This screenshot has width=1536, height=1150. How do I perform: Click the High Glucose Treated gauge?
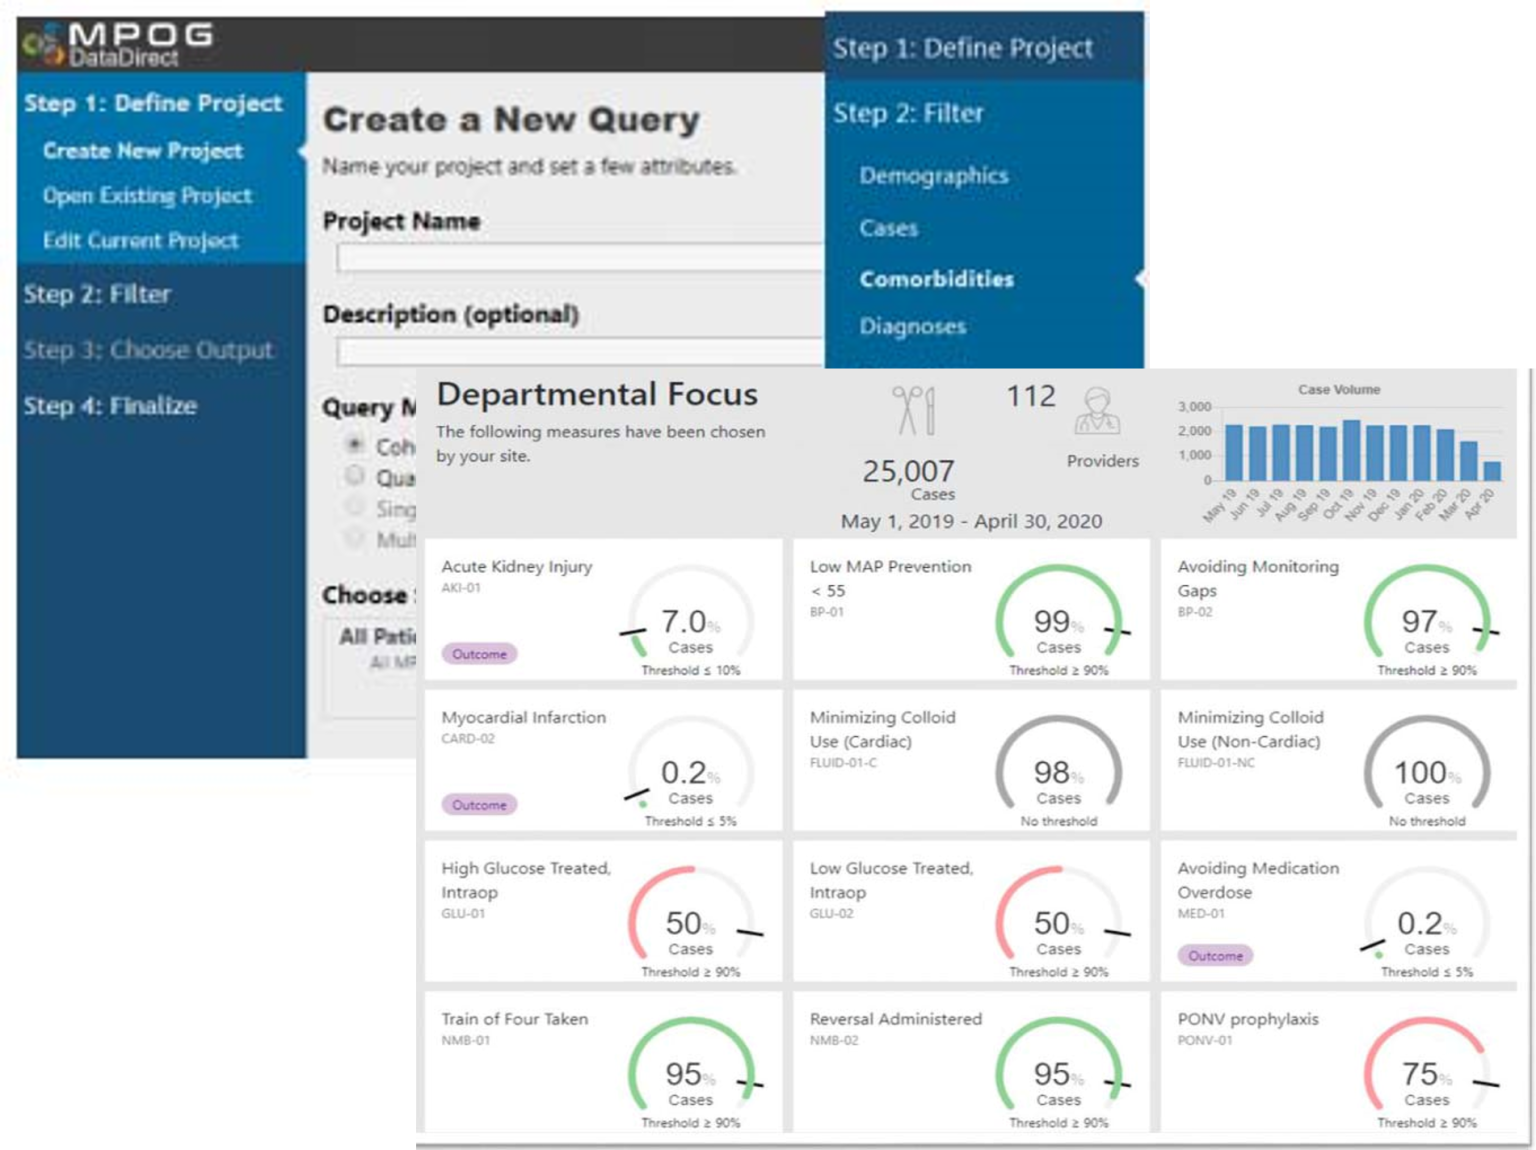pos(690,923)
